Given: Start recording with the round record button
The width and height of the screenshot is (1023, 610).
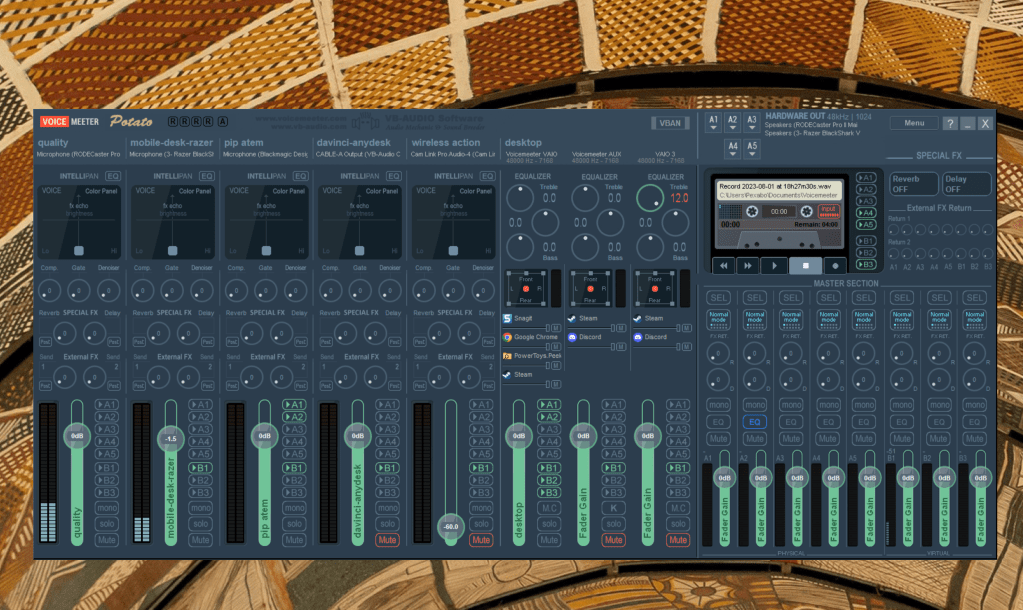Looking at the screenshot, I should 835,266.
